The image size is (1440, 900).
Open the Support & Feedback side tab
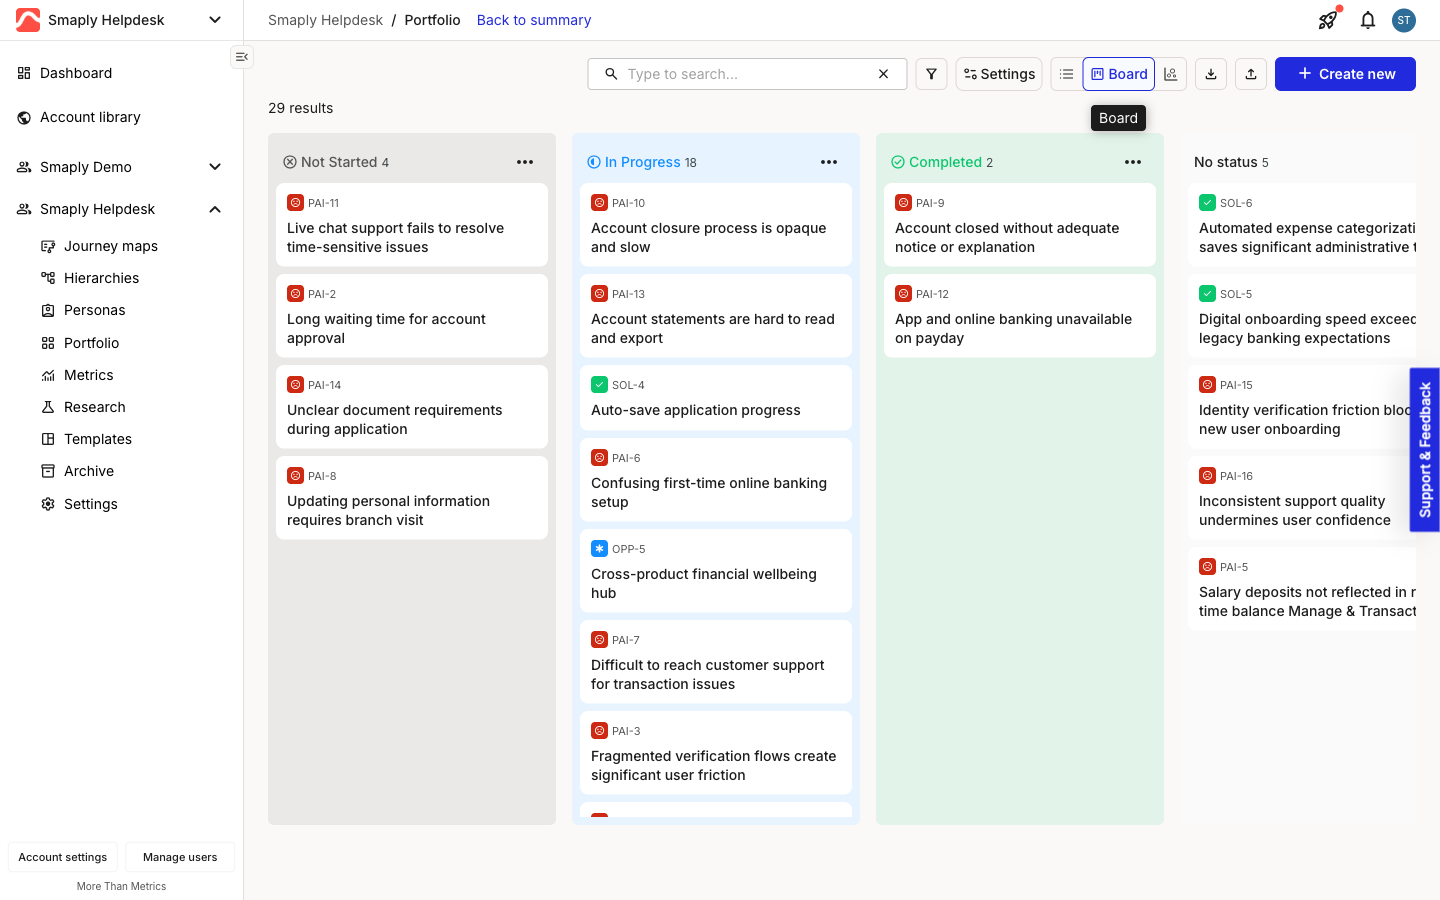click(1425, 450)
